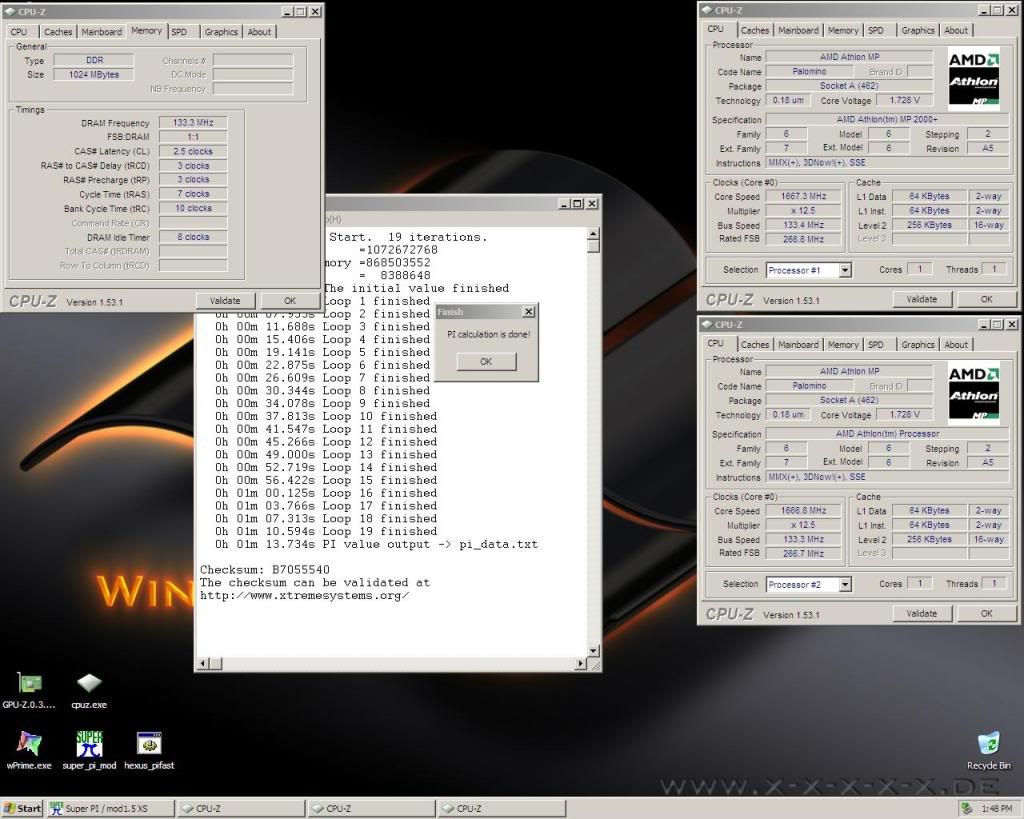This screenshot has height=819, width=1024.
Task: Click the Super PI vertical scrollbar thumb
Action: click(x=593, y=246)
